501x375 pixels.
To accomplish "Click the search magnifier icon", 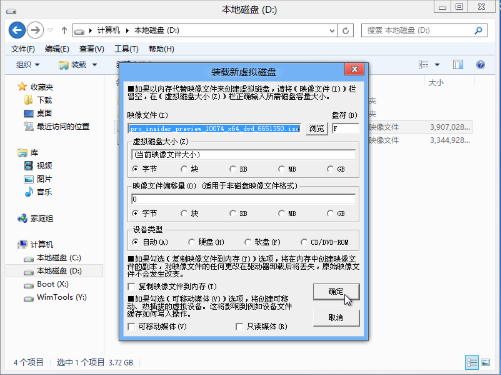I will (x=478, y=31).
